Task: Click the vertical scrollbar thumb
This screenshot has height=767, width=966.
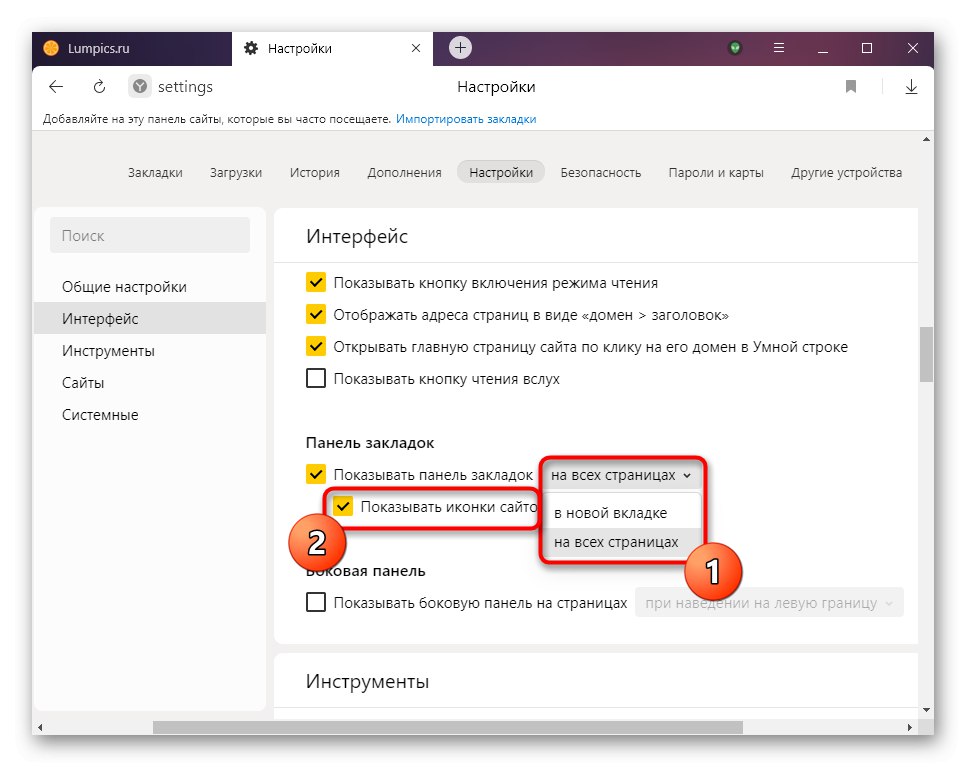Action: click(x=926, y=355)
